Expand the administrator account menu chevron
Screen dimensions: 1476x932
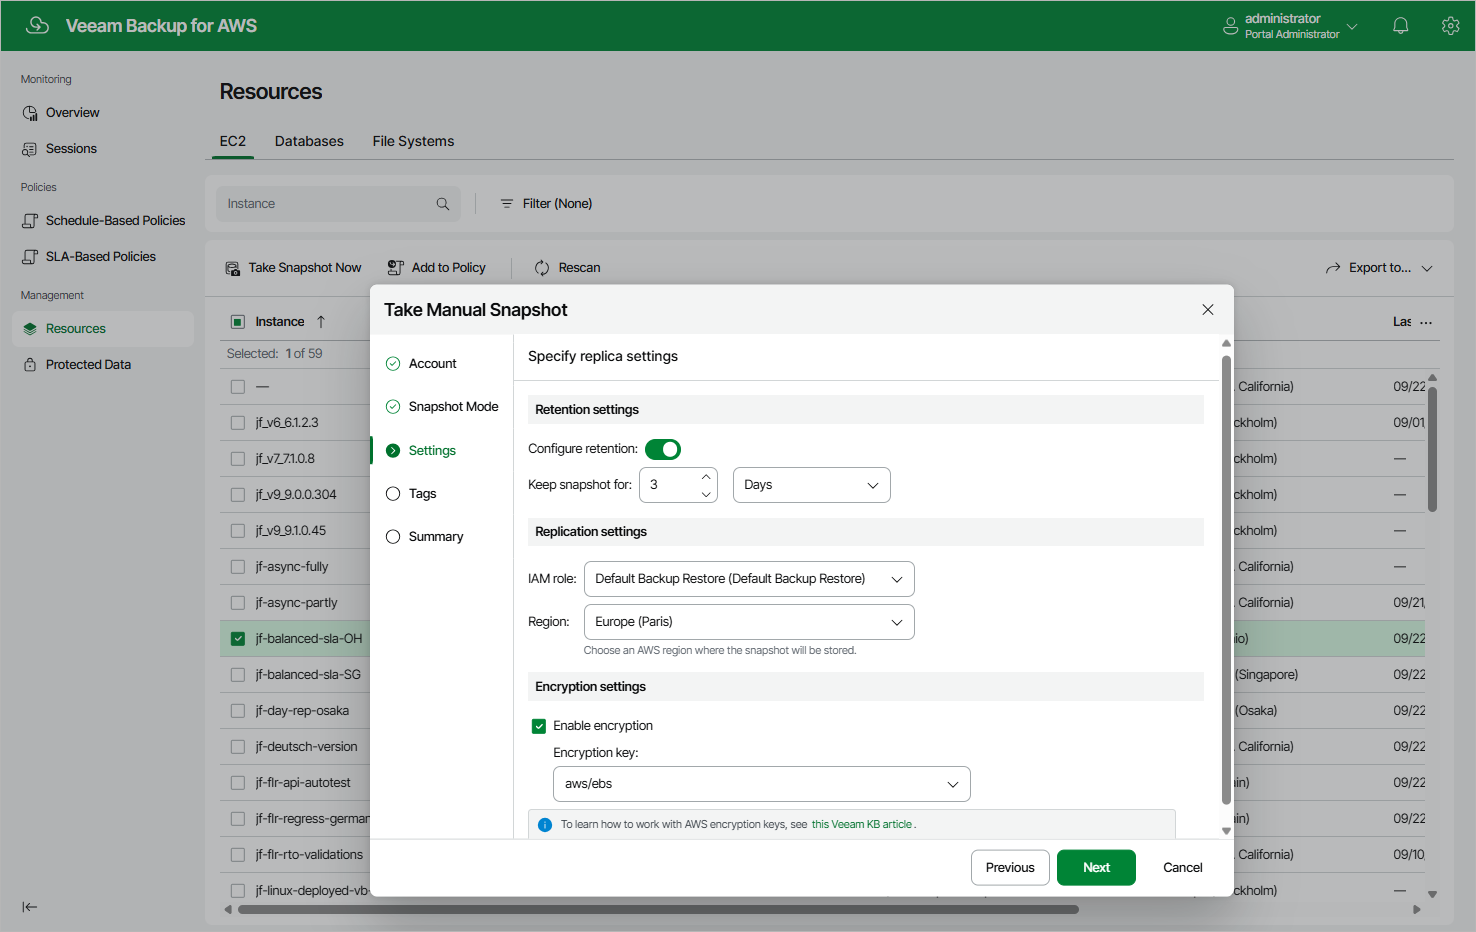pos(1352,26)
